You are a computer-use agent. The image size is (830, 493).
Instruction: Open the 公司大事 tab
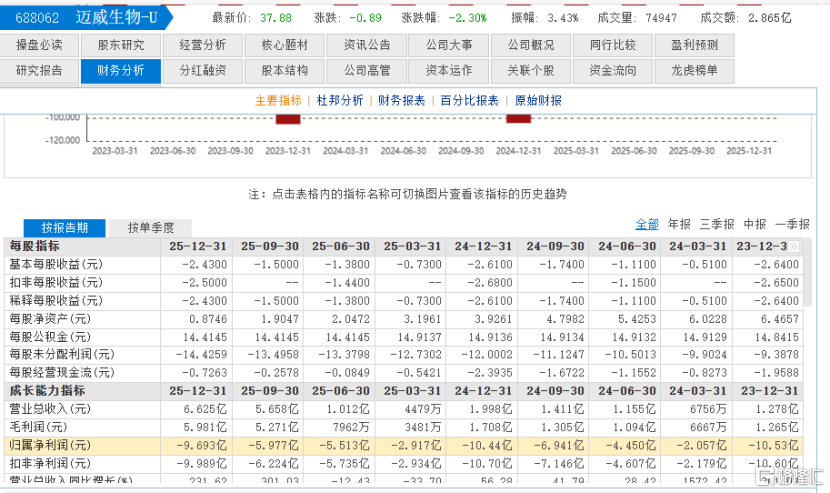tap(449, 45)
